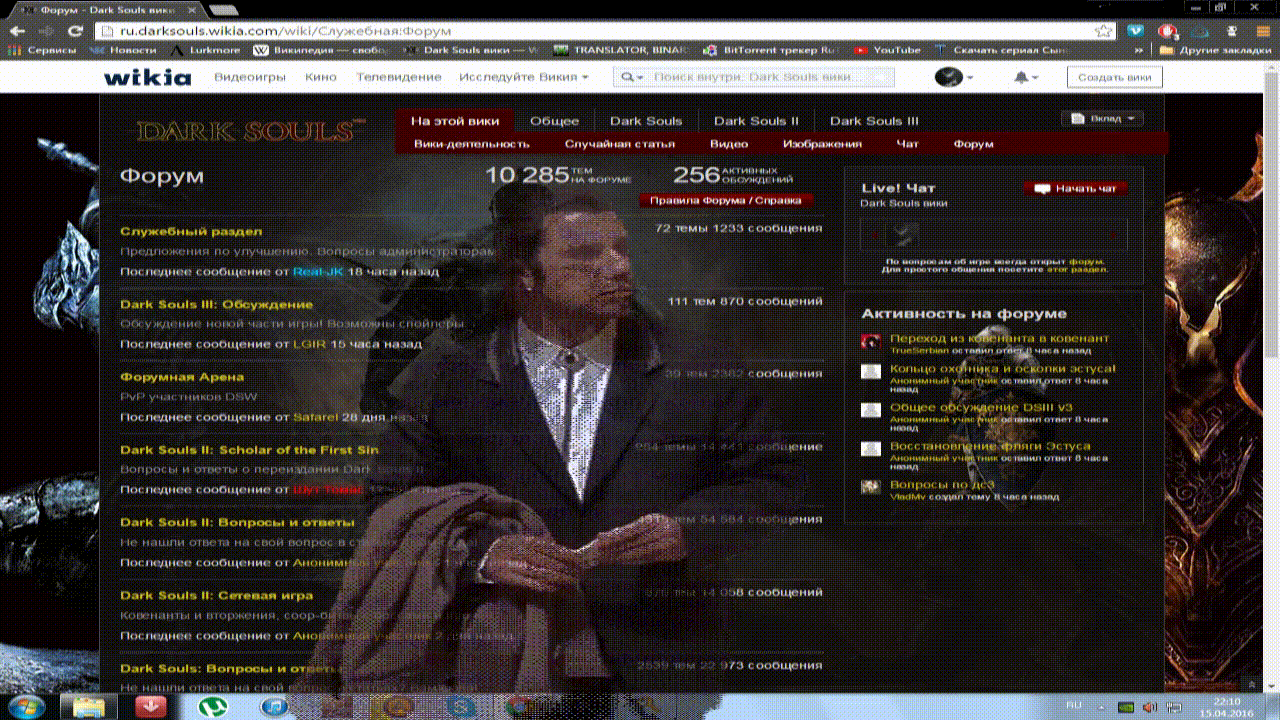Switch to the Dark Souls II tab

[756, 121]
